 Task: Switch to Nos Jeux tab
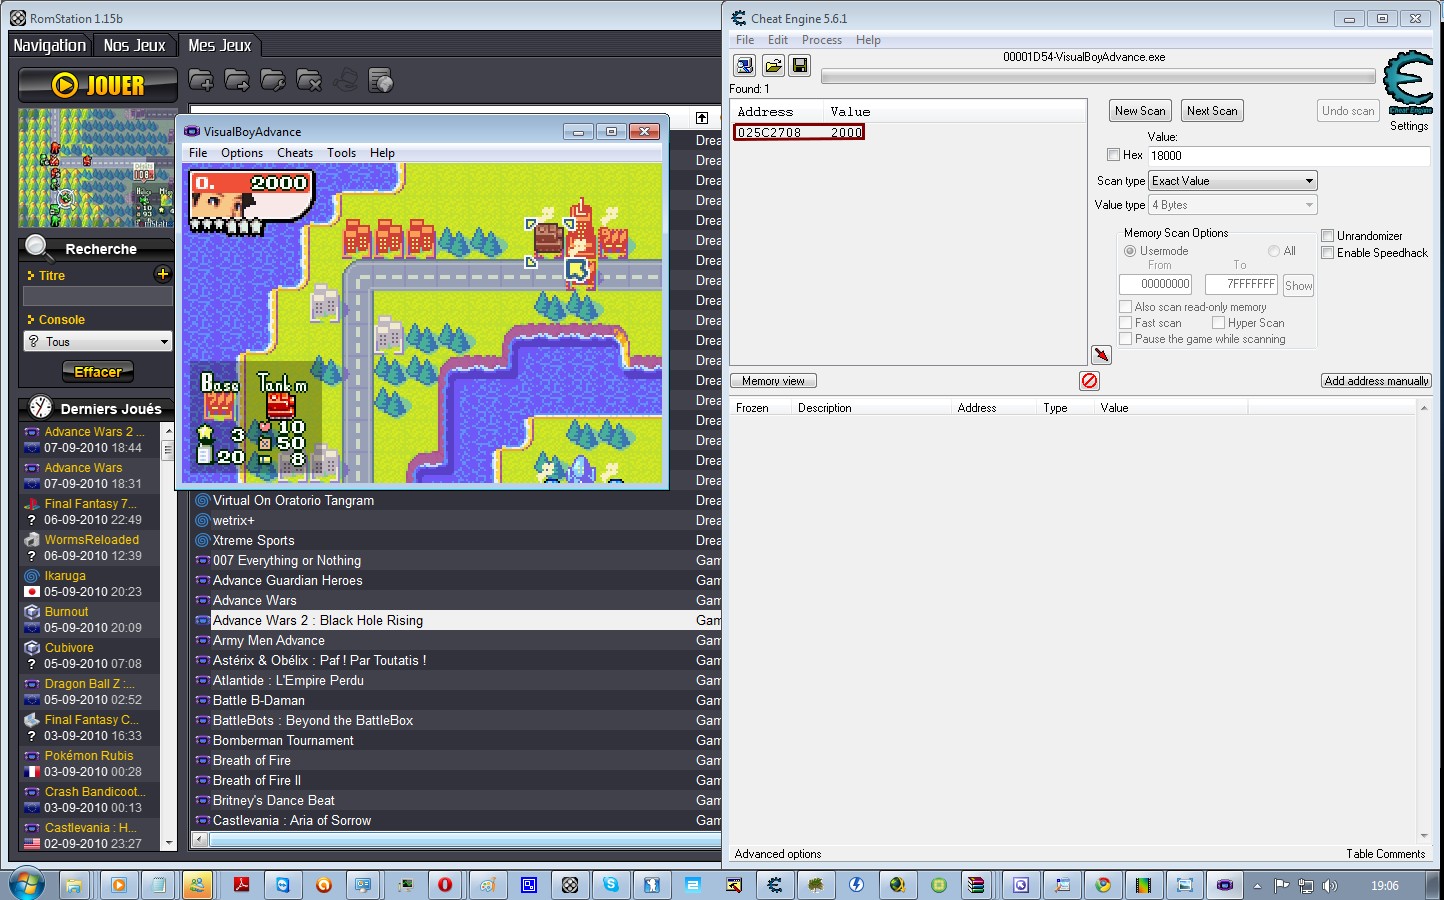point(135,45)
